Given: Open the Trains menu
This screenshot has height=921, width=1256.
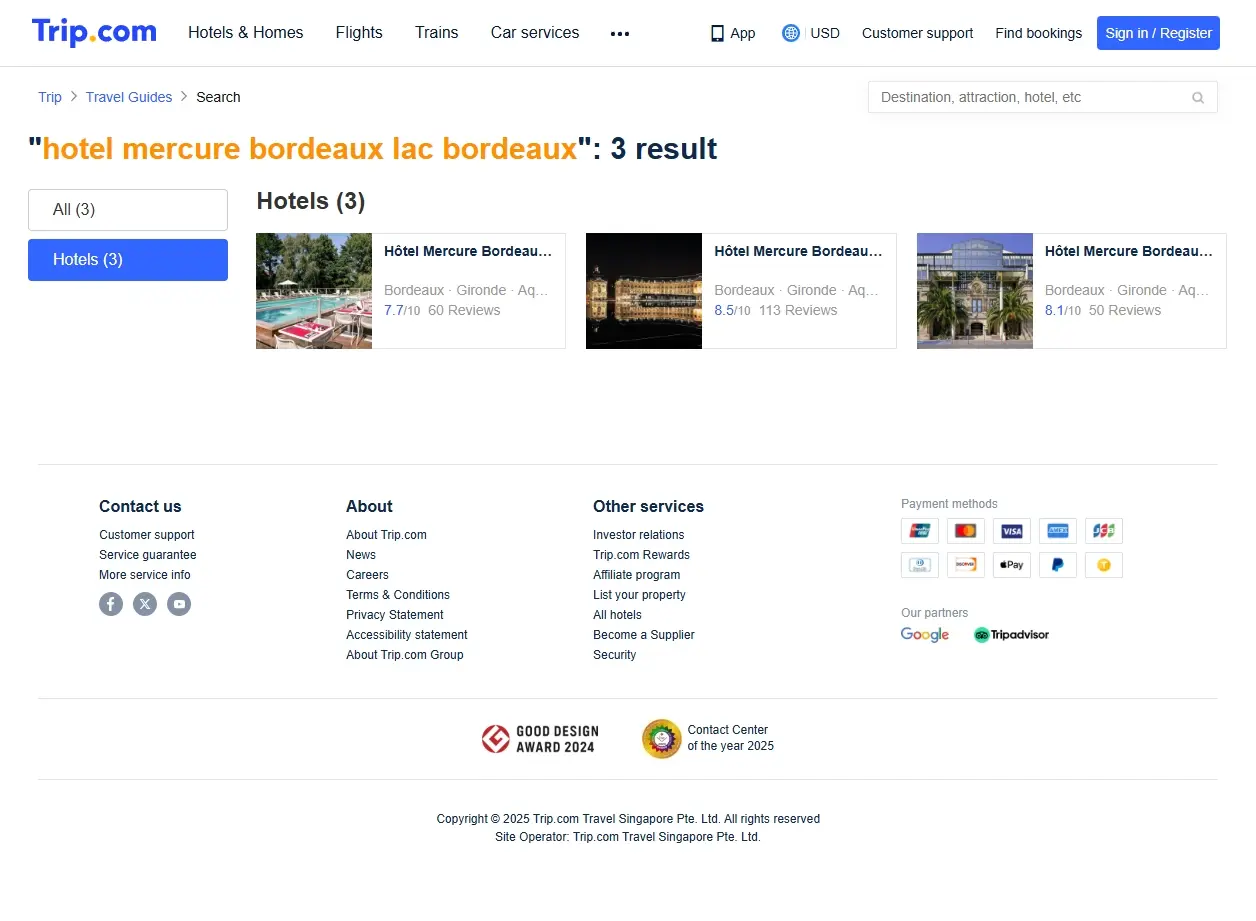Looking at the screenshot, I should tap(437, 33).
